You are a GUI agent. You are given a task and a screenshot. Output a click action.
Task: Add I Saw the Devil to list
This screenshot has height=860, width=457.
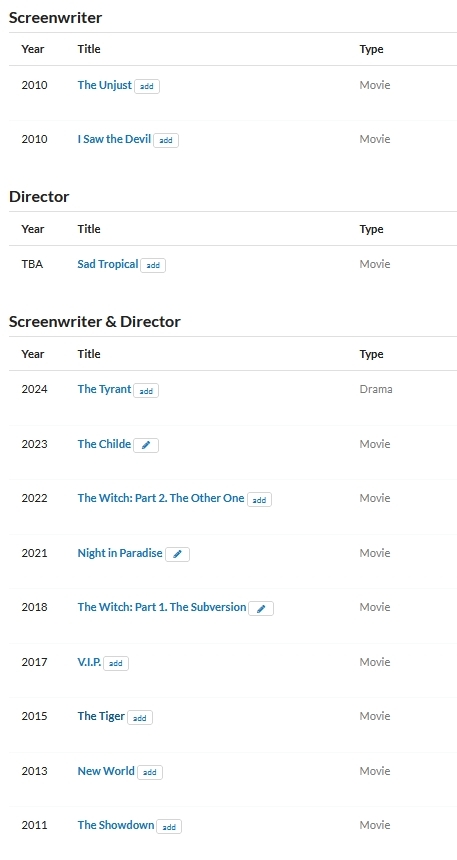(166, 140)
